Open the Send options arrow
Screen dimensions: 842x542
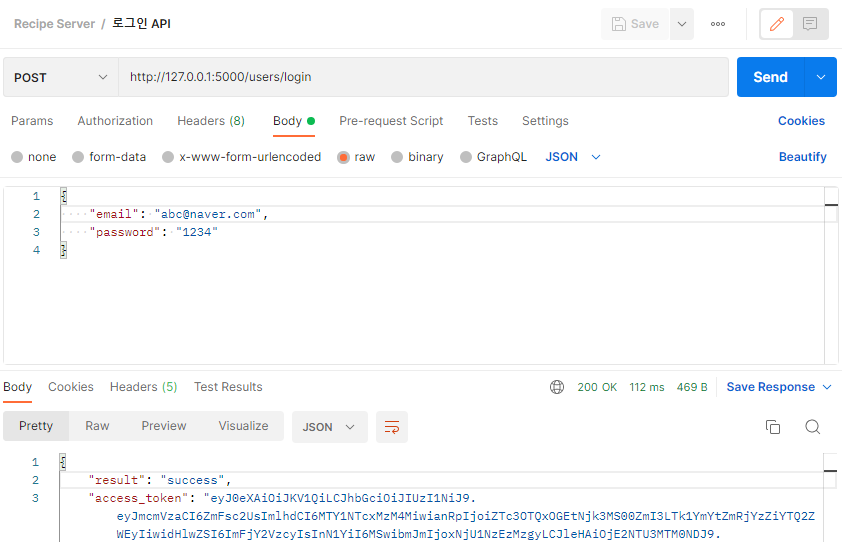821,77
